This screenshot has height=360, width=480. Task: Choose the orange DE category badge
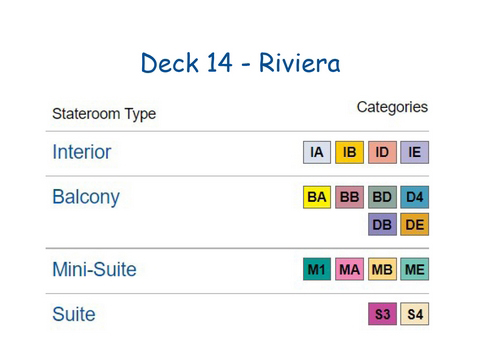pos(415,224)
